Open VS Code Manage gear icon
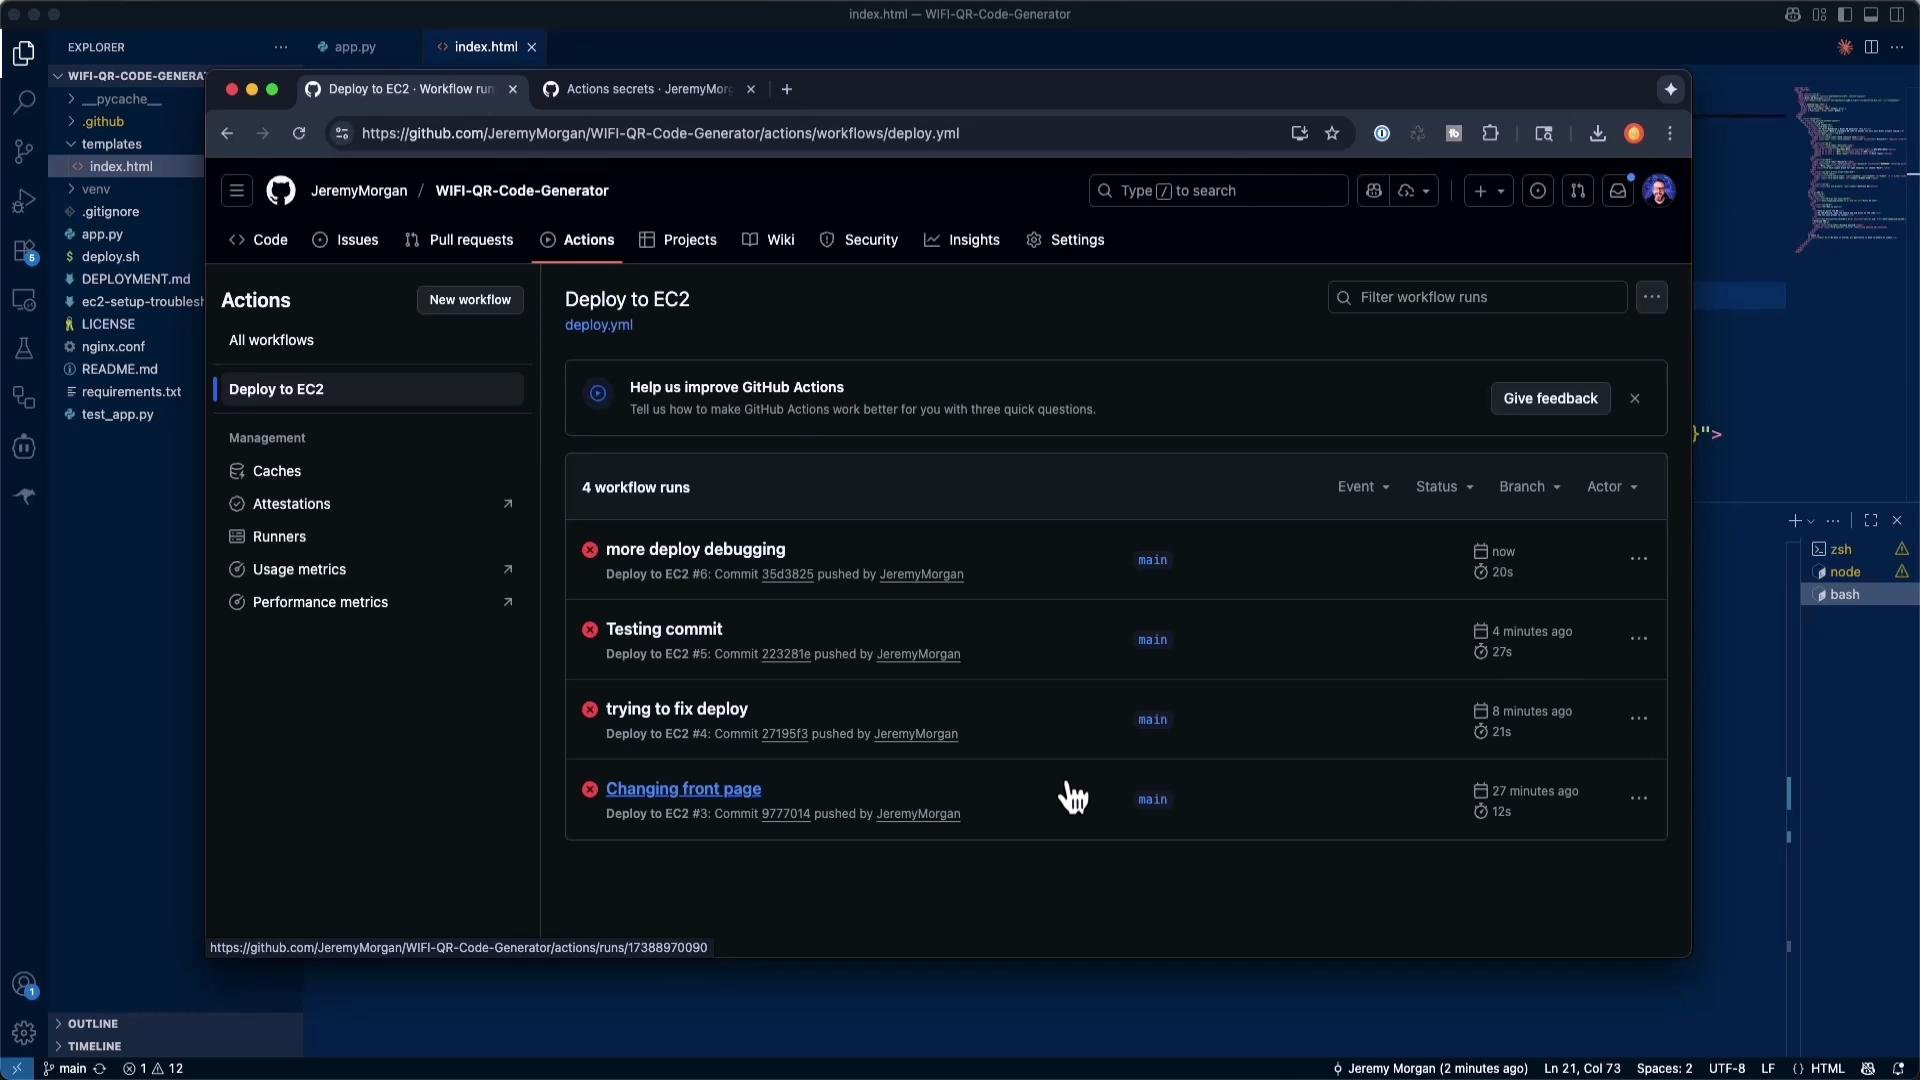The height and width of the screenshot is (1080, 1920). (x=24, y=1032)
